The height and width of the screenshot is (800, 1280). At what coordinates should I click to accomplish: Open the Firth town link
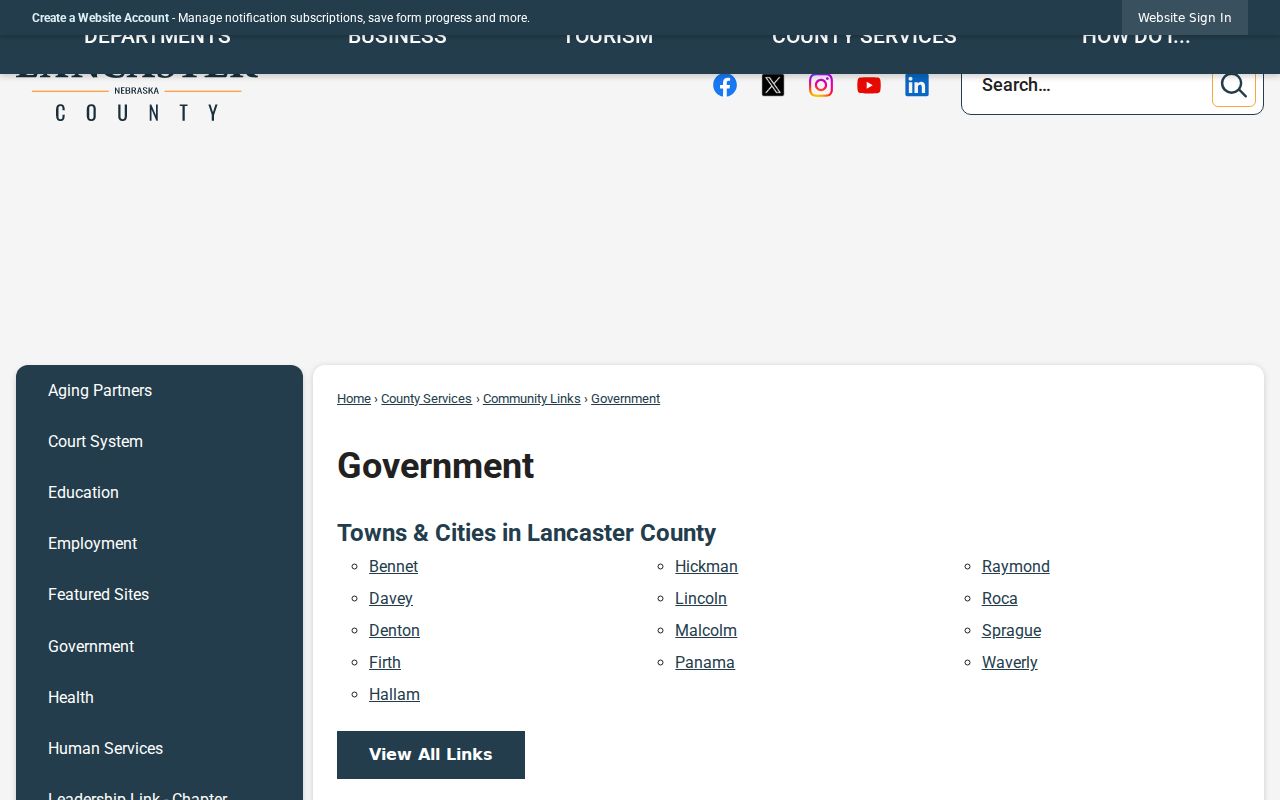click(385, 662)
